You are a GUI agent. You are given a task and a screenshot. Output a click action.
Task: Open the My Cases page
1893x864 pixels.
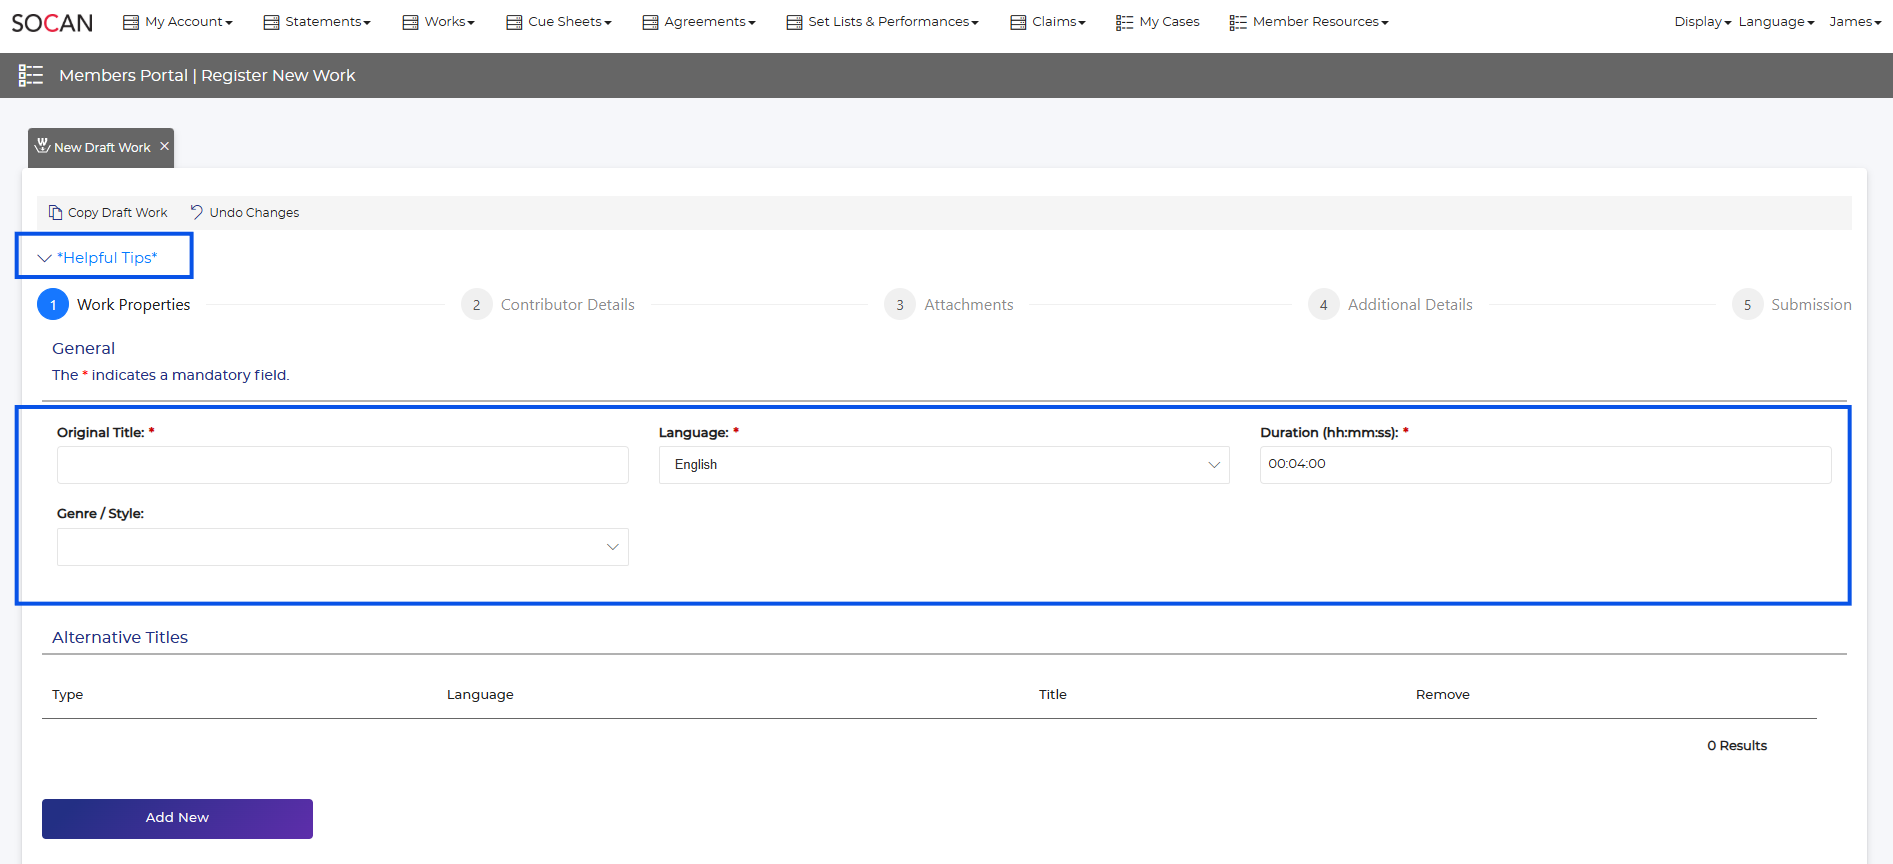[1158, 22]
